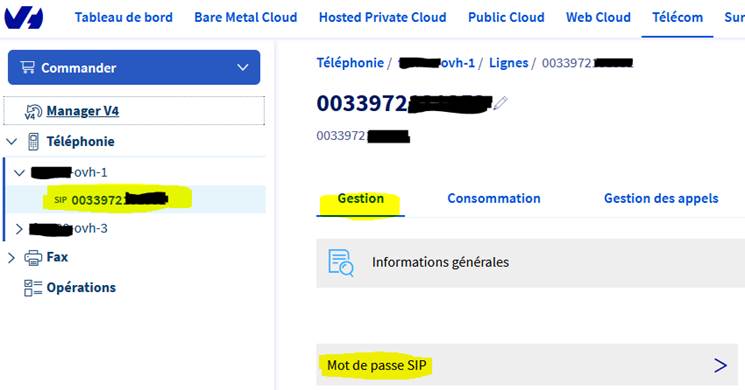
Task: Go to Bare Metal Cloud
Action: tap(246, 18)
